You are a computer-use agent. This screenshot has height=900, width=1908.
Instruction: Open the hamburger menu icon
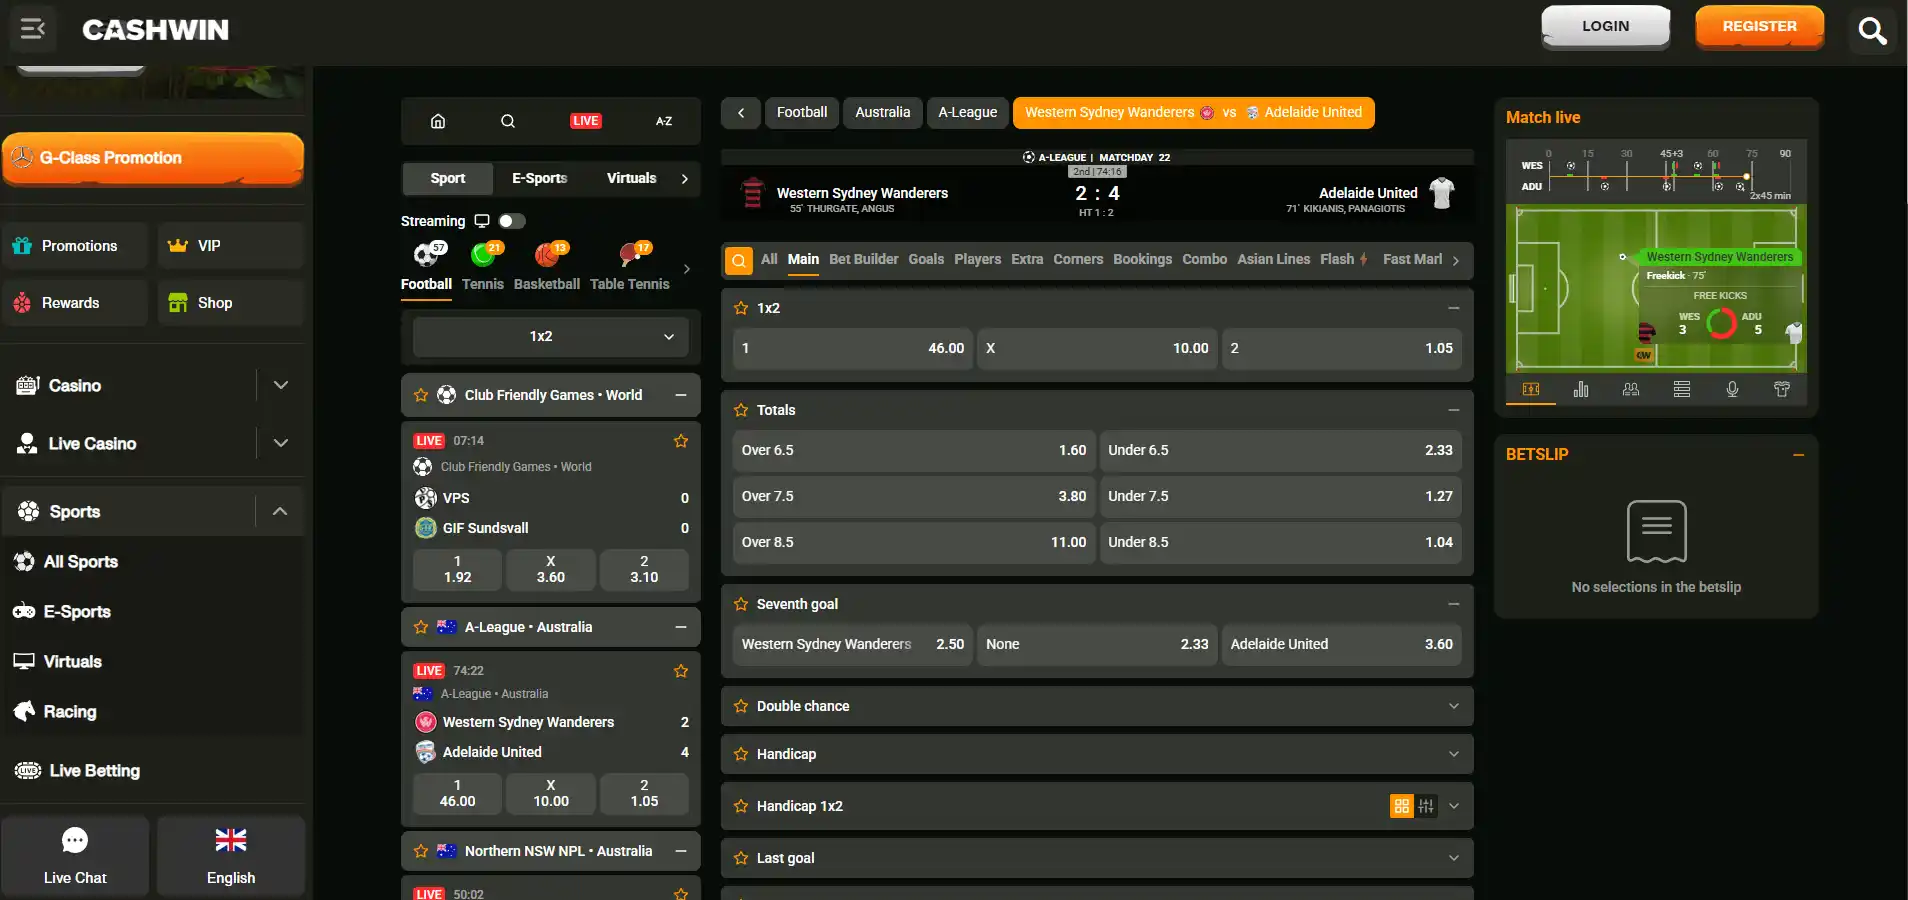pyautogui.click(x=33, y=29)
